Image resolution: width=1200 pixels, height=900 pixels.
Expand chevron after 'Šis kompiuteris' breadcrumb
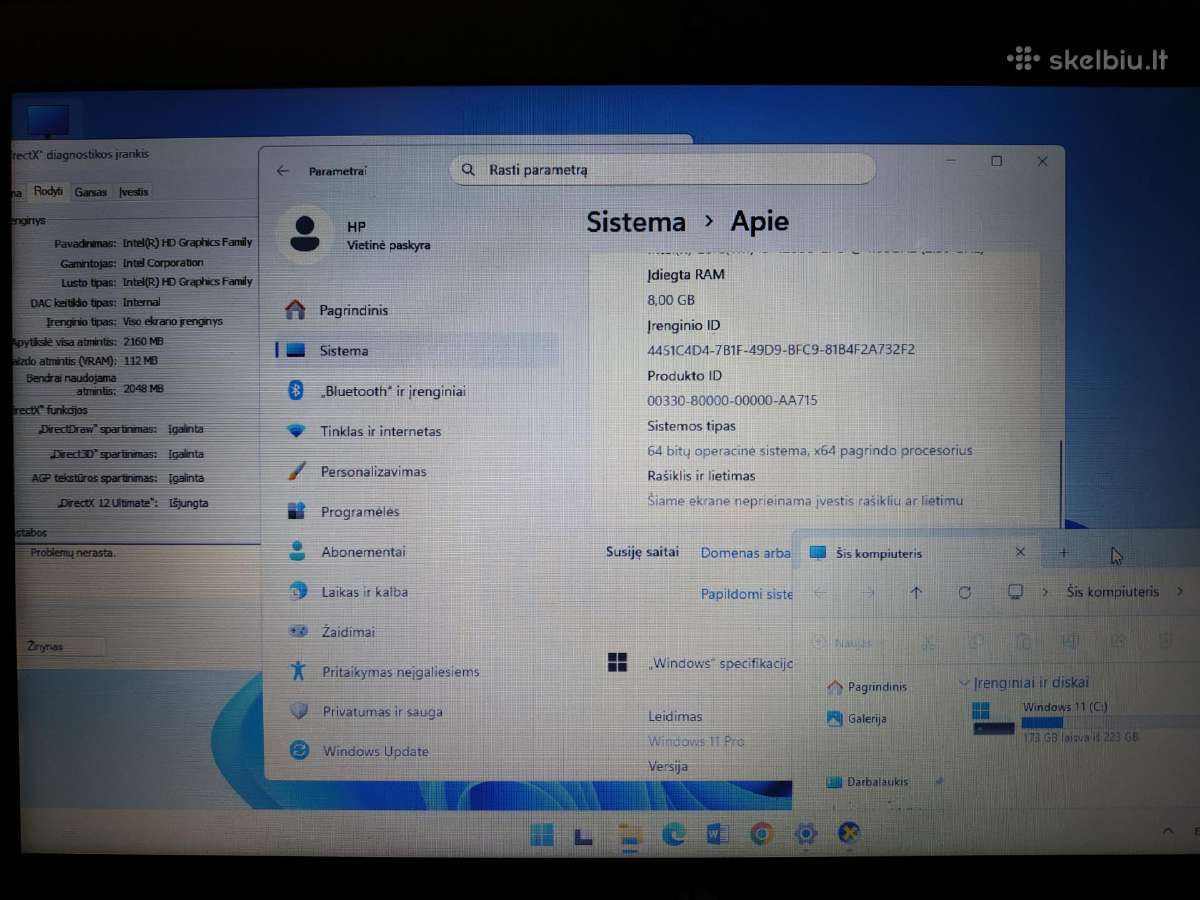pyautogui.click(x=1180, y=592)
